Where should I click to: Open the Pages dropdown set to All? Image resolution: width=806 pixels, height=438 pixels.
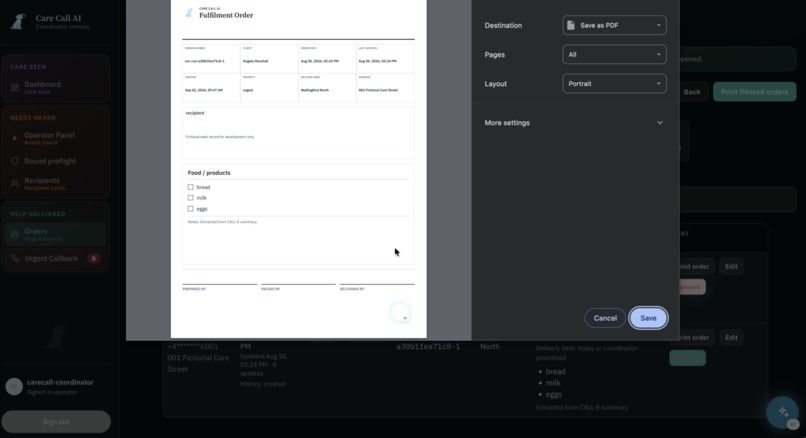coord(614,54)
